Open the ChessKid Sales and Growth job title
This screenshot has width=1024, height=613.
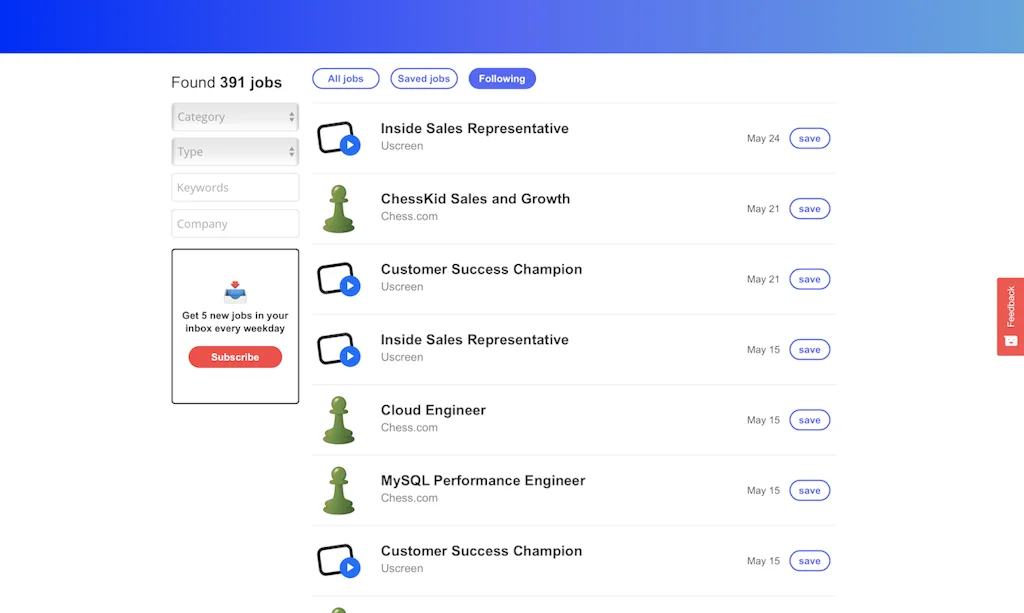click(475, 199)
